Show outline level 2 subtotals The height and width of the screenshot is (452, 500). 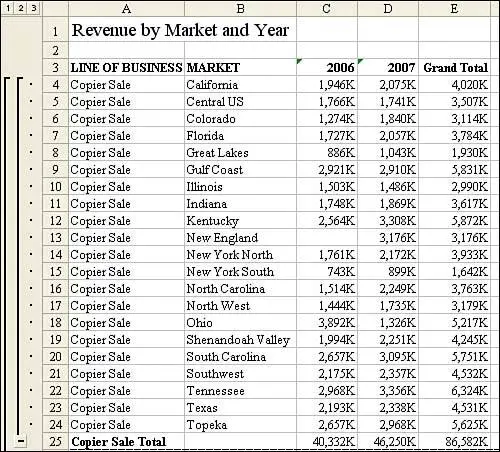(21, 8)
